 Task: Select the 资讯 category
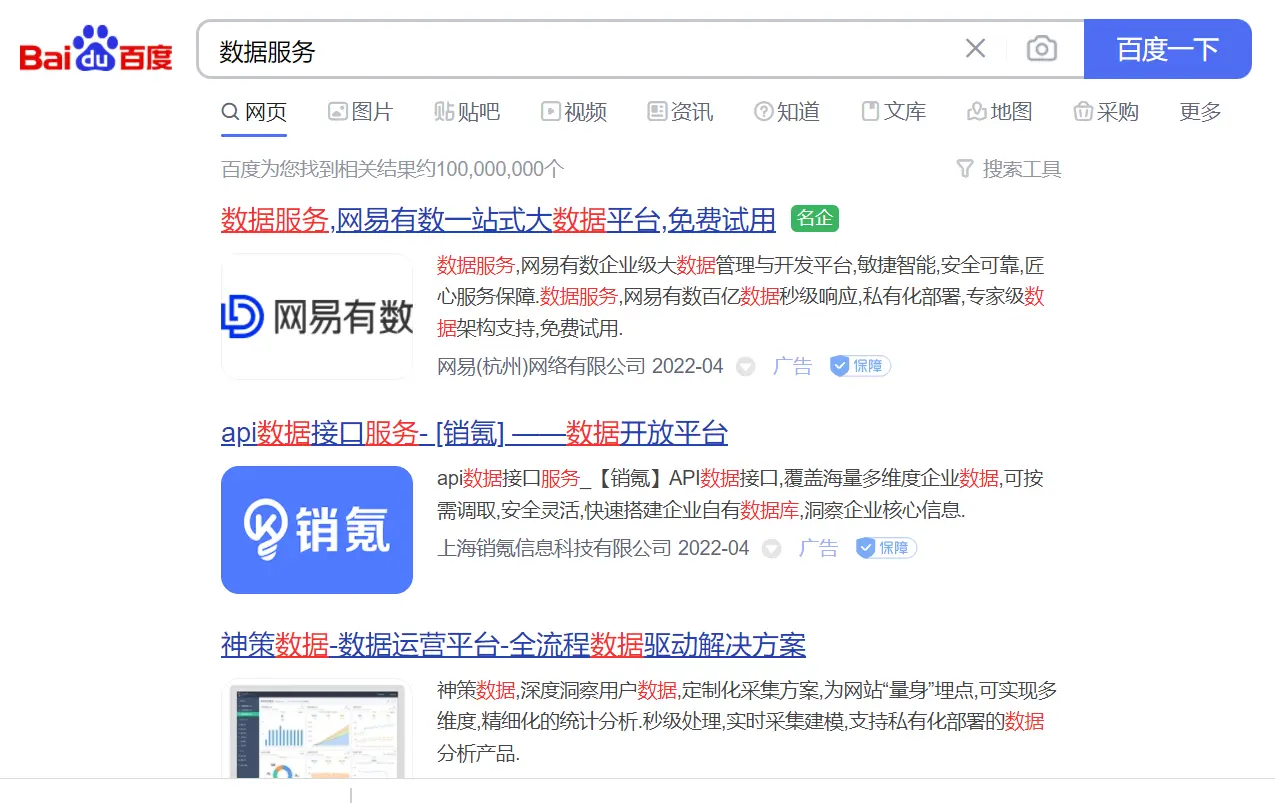[x=680, y=112]
